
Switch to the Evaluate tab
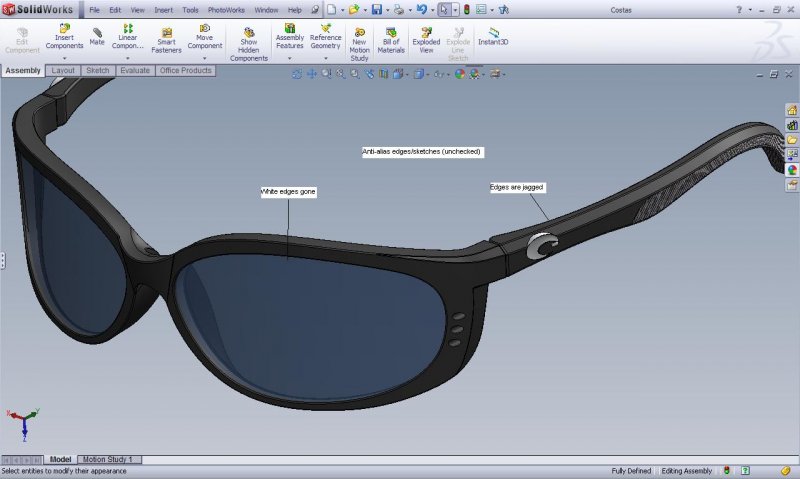[135, 70]
